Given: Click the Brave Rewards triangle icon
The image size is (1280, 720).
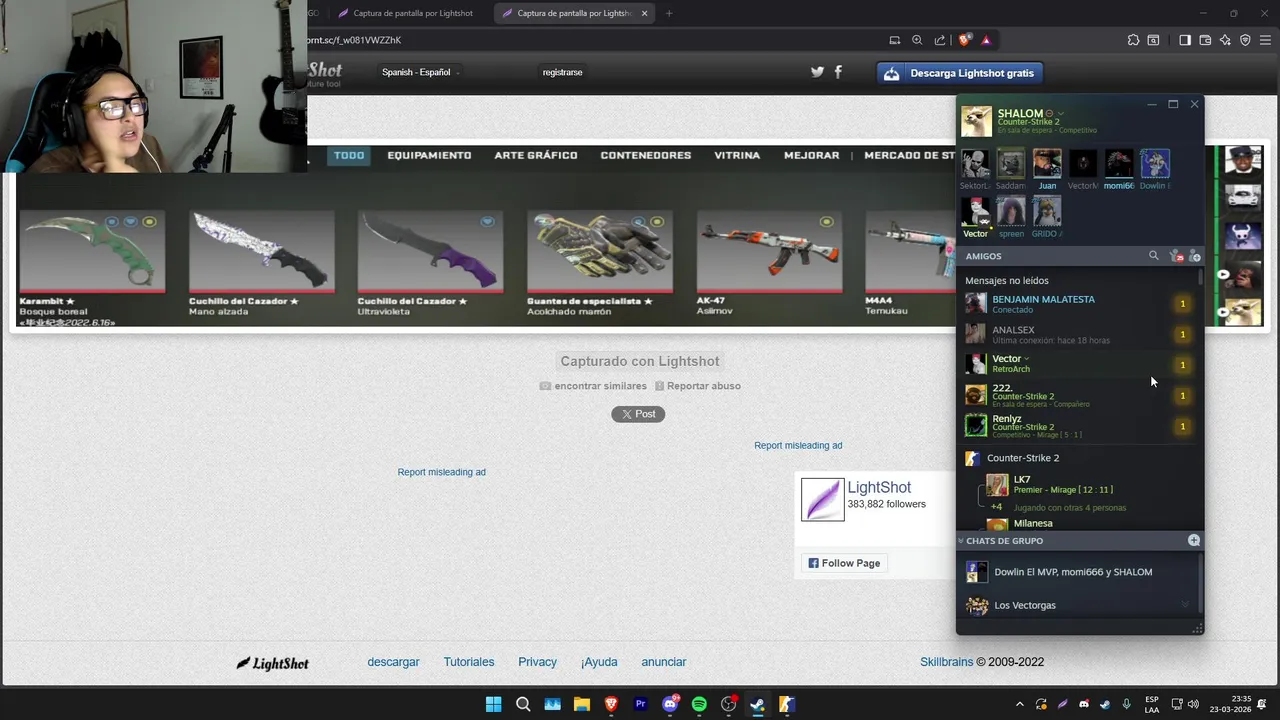Looking at the screenshot, I should pyautogui.click(x=986, y=40).
